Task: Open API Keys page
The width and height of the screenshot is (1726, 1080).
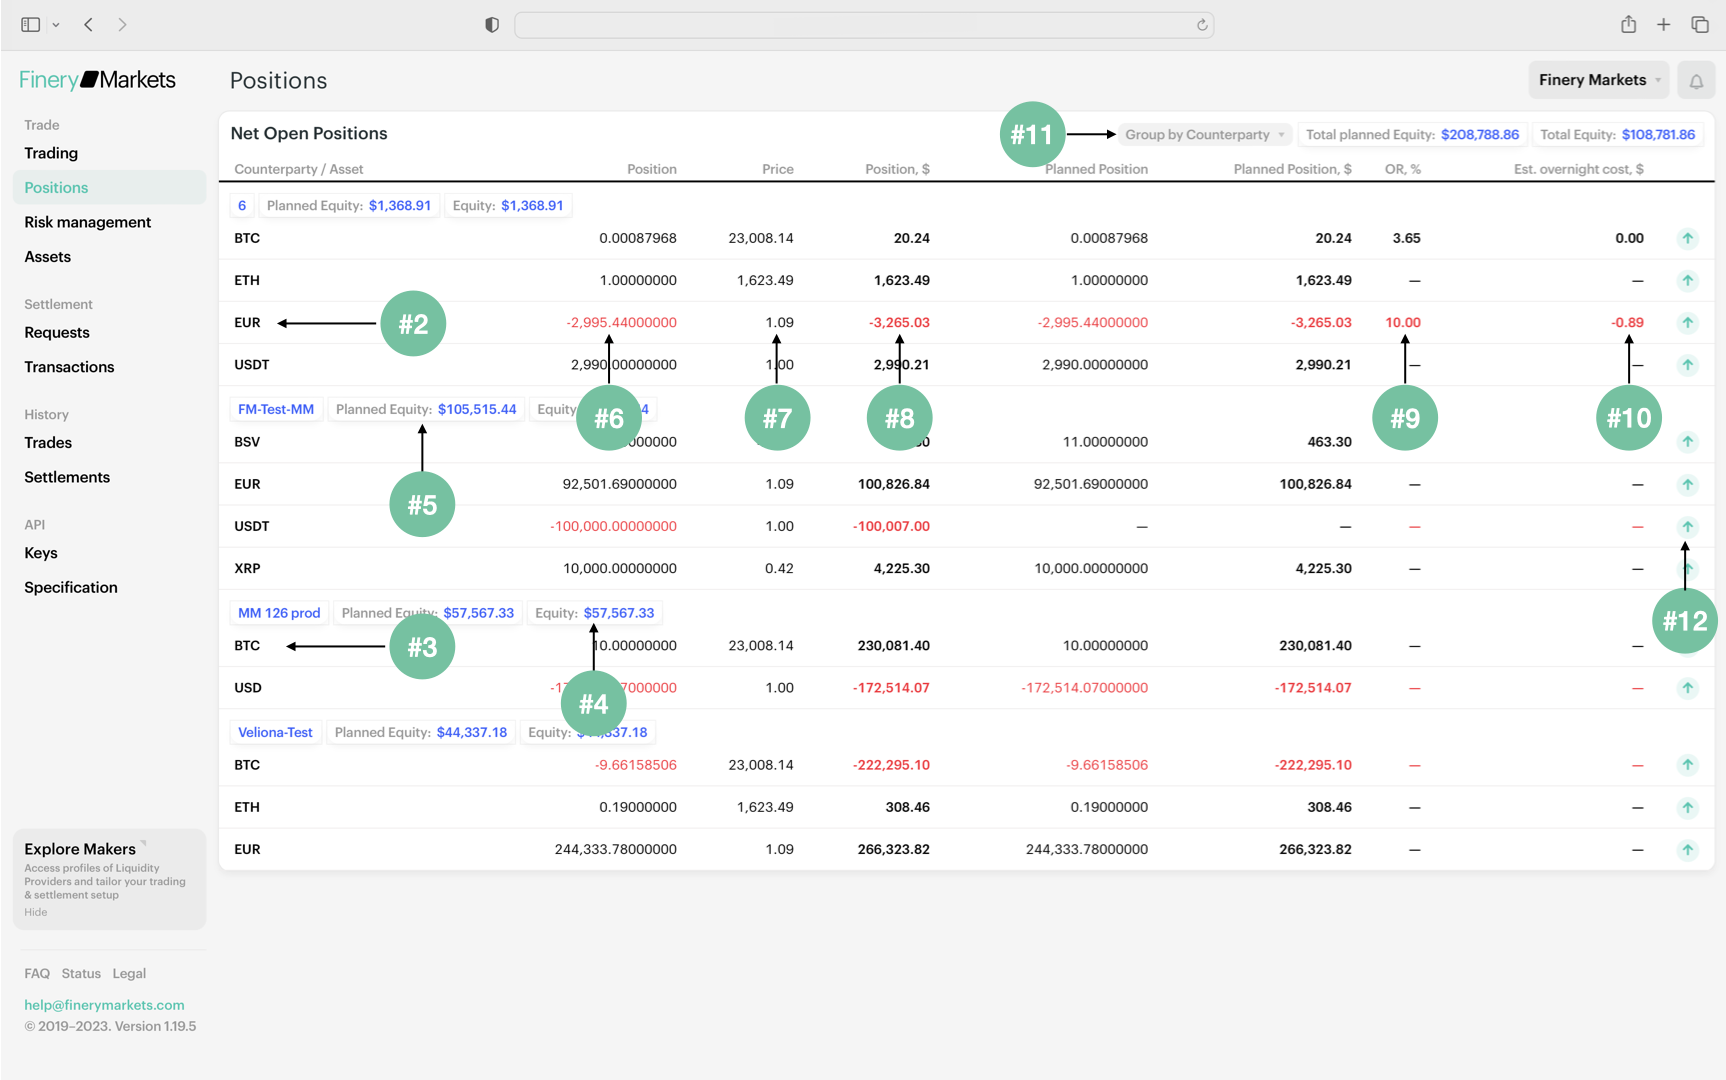Action: tap(41, 553)
